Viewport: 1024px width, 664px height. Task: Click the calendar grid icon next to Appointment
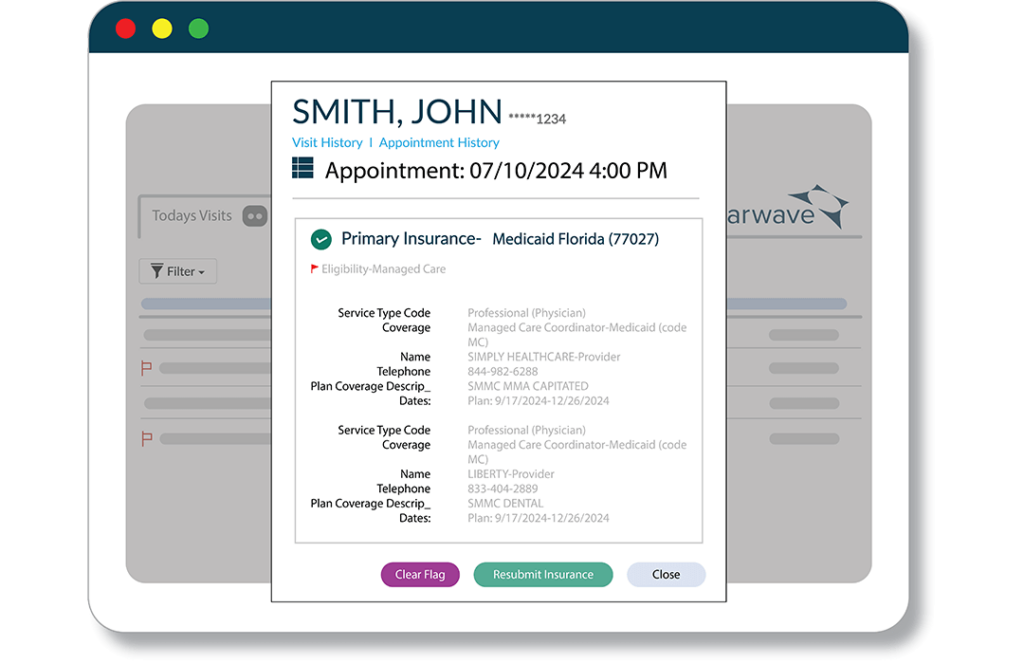point(303,168)
